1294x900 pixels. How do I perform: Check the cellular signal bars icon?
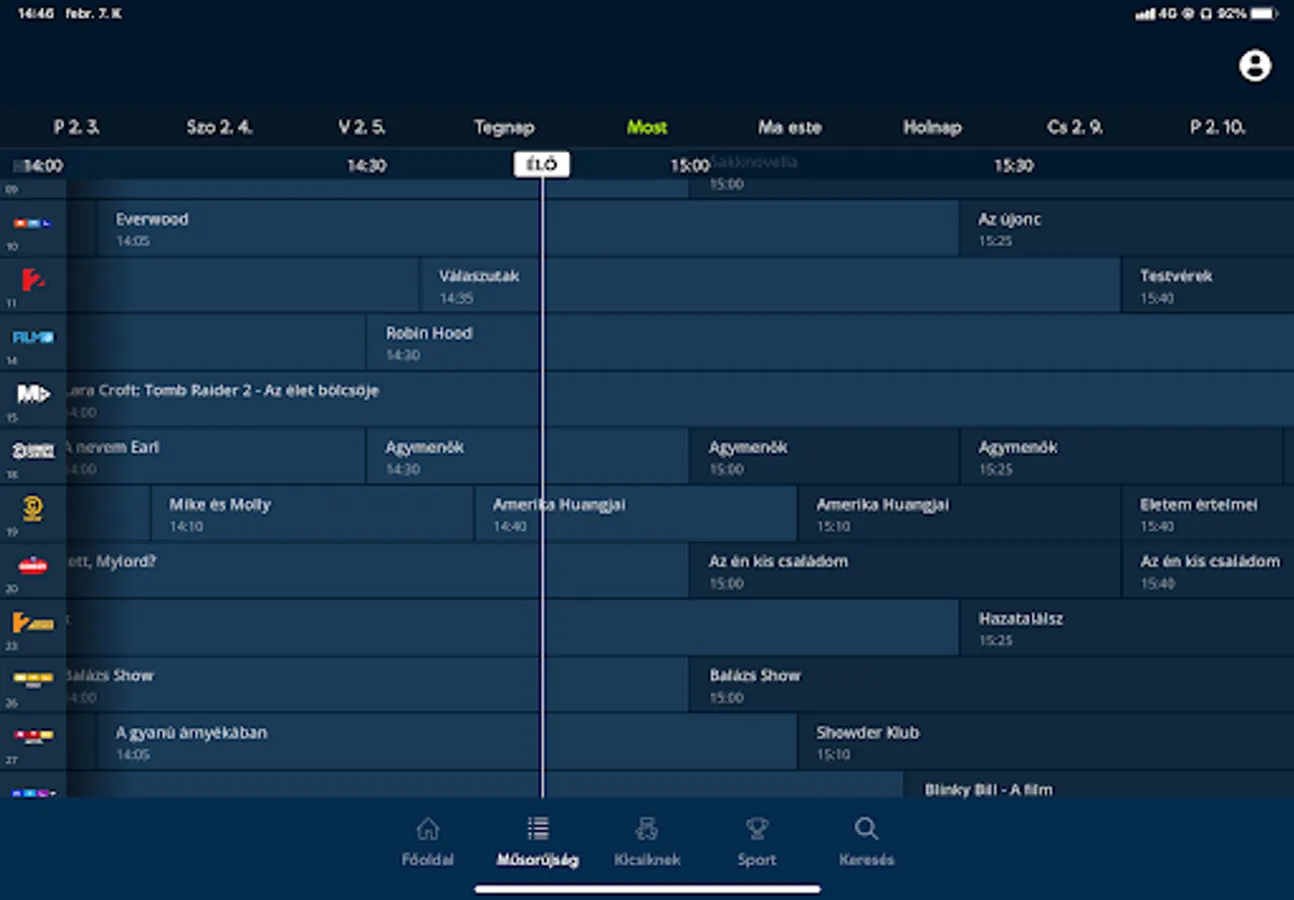pos(1145,14)
